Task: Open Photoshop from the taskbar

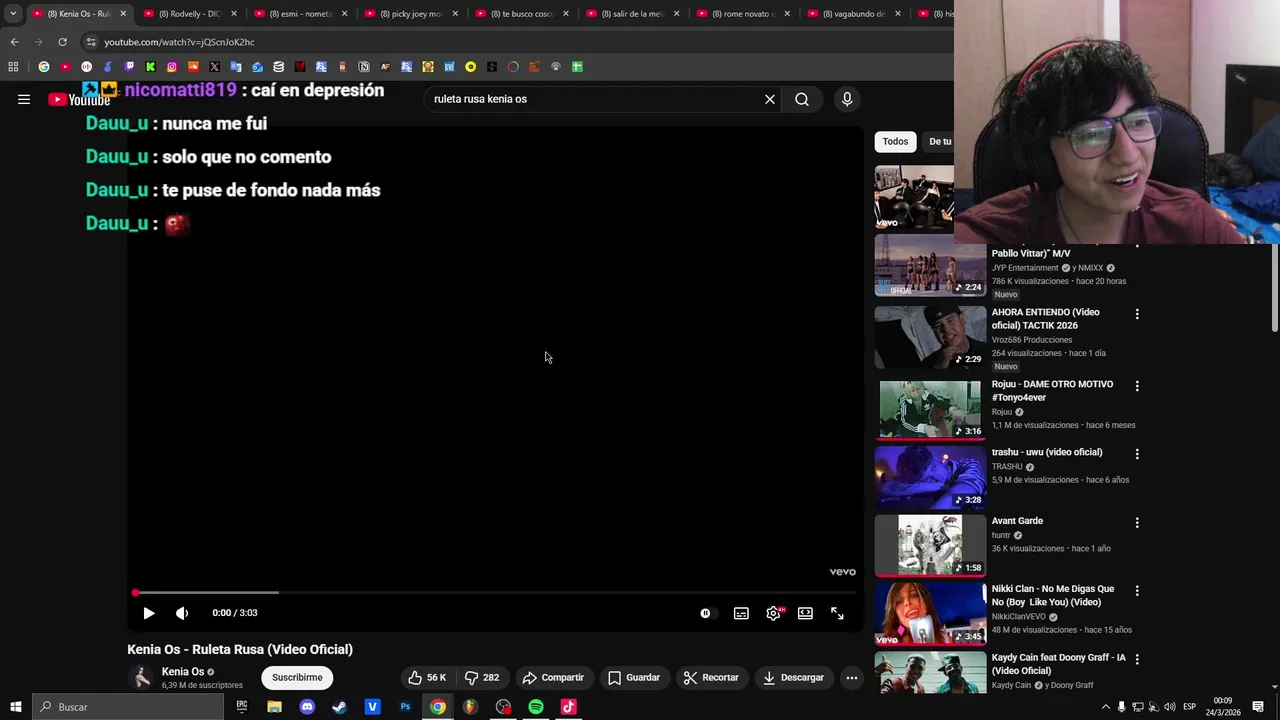Action: coord(405,707)
